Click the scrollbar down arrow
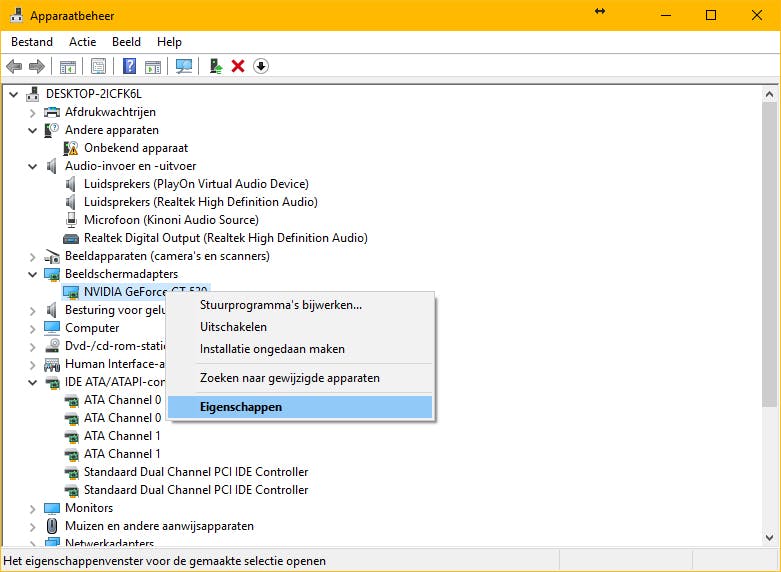Image resolution: width=781 pixels, height=572 pixels. [x=769, y=538]
